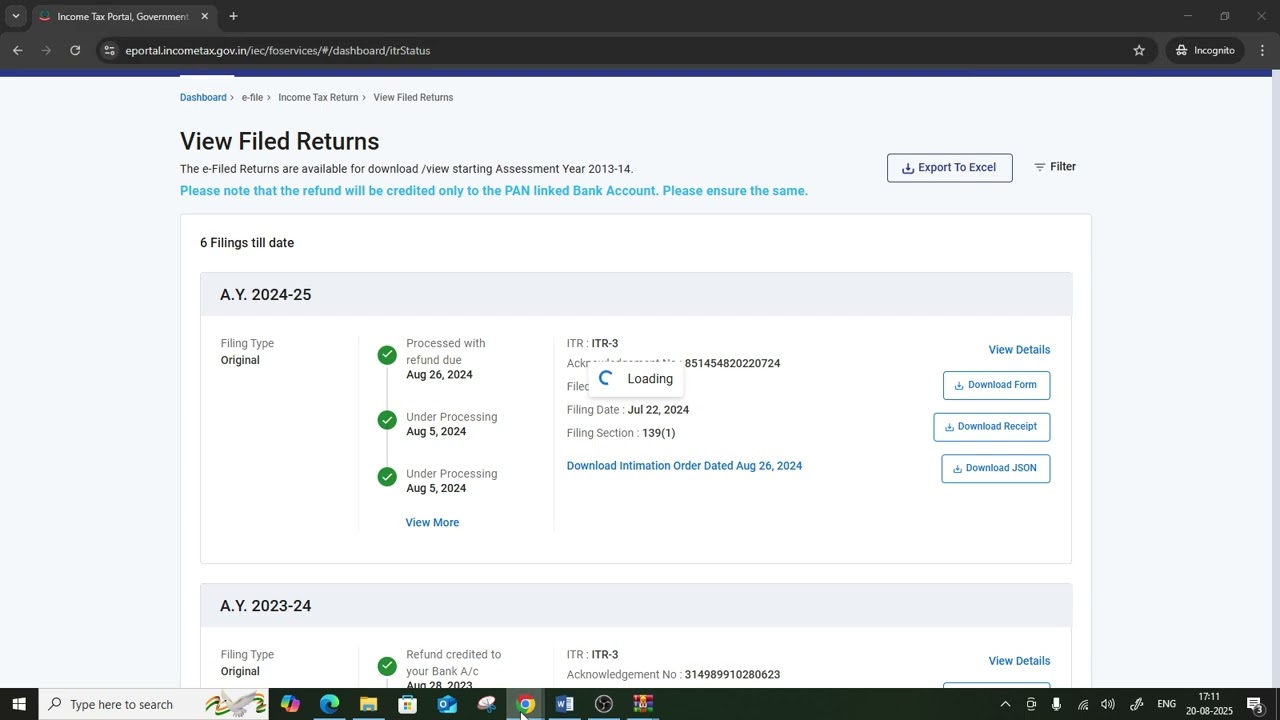View site information icon in address bar
The height and width of the screenshot is (720, 1280).
(x=110, y=50)
